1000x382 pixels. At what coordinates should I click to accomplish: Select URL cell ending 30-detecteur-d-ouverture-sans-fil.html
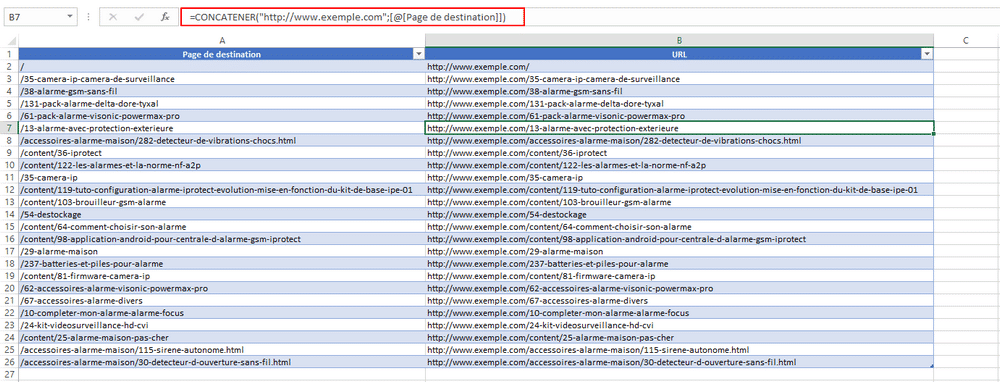(x=679, y=362)
